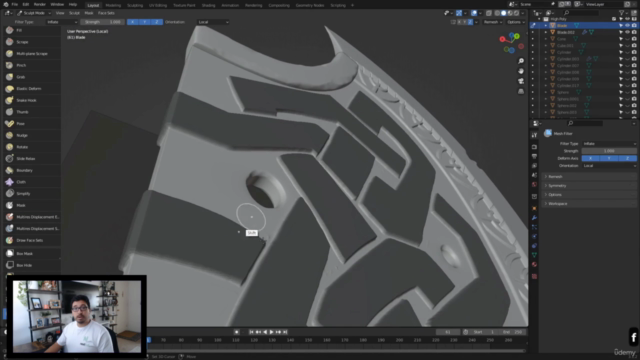Open the Face Sets header menu
Viewport: 640px width, 360px height.
click(x=106, y=13)
